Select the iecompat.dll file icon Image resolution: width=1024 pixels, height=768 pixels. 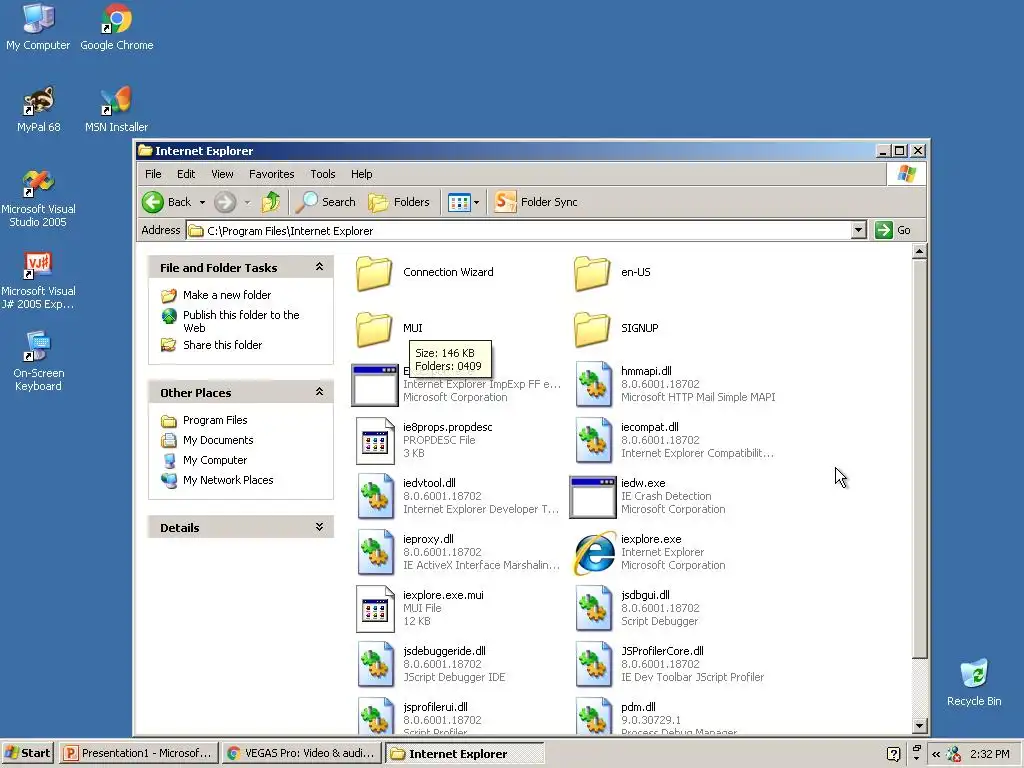pos(593,441)
